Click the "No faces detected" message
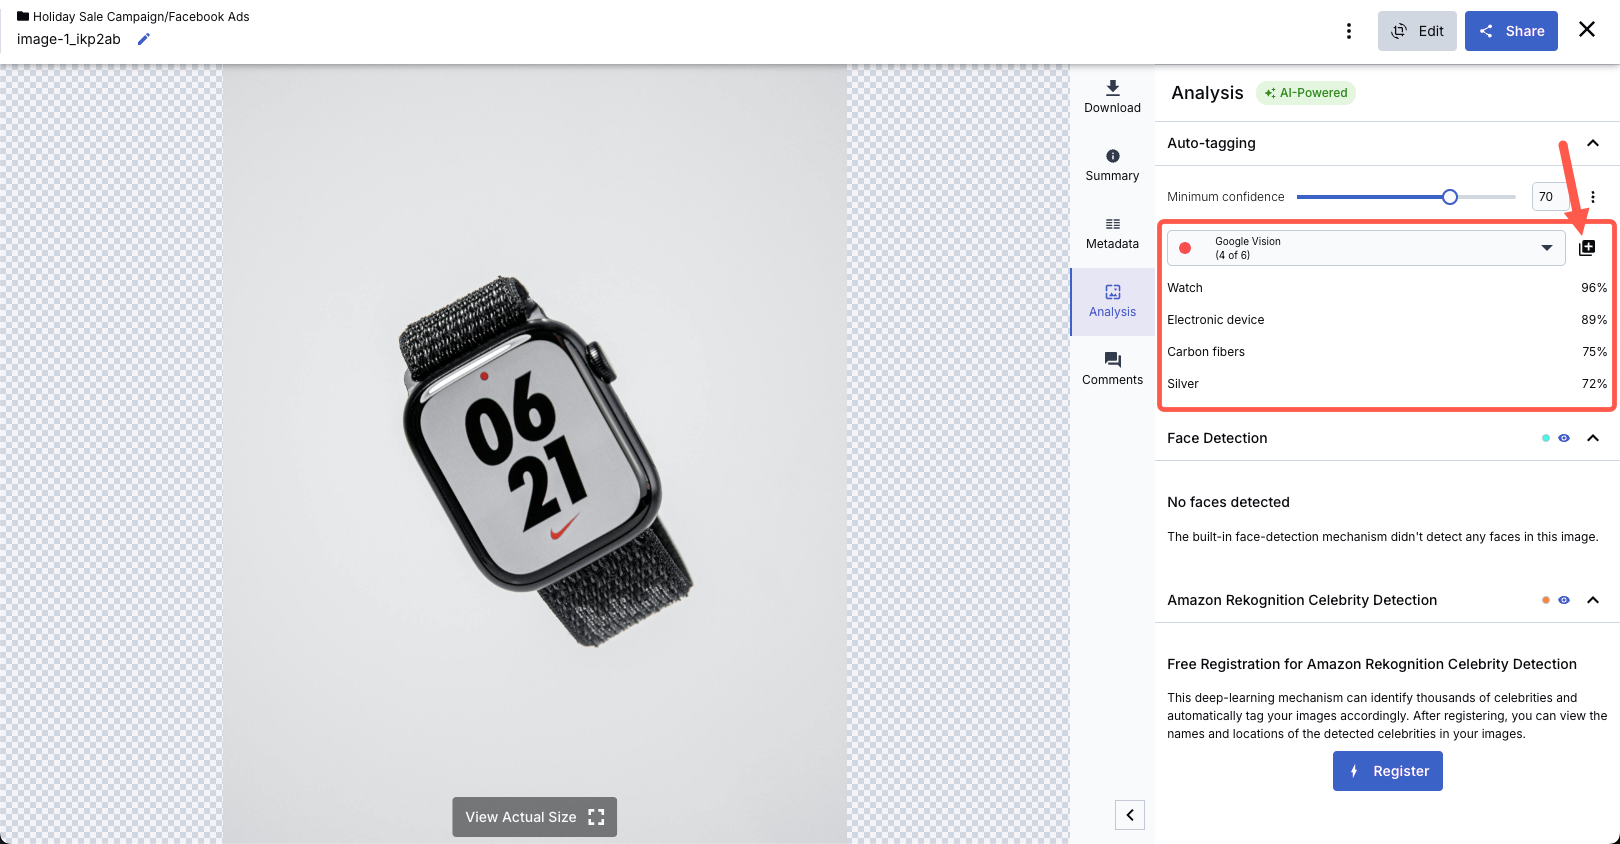 coord(1228,502)
